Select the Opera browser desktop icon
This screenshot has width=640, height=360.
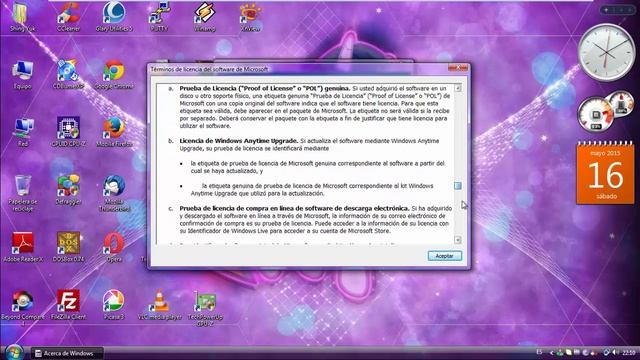click(114, 247)
